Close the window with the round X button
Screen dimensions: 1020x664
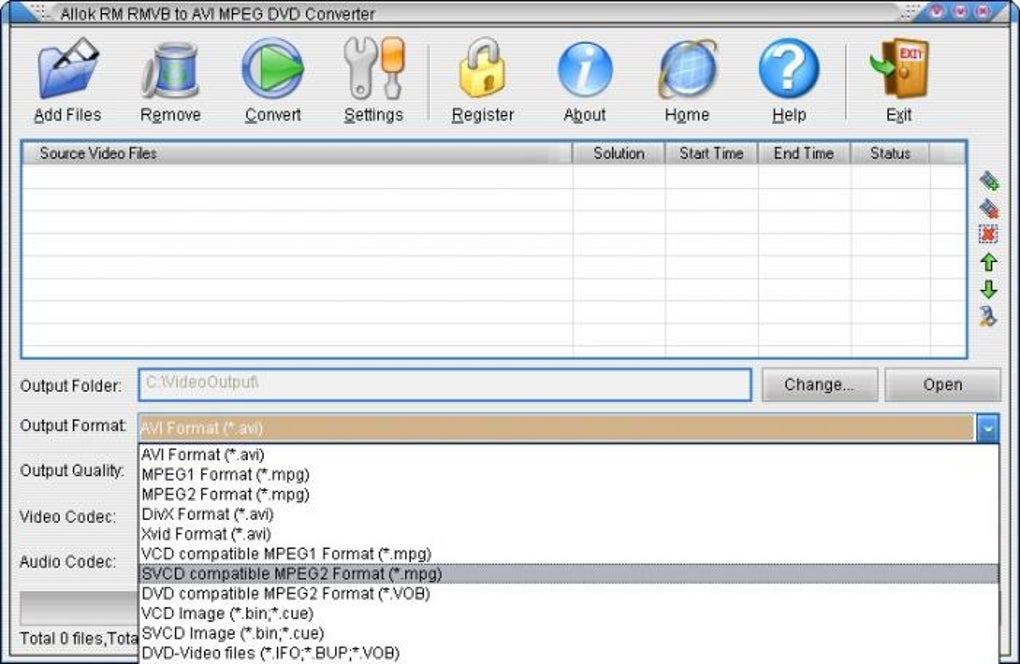pyautogui.click(x=983, y=11)
